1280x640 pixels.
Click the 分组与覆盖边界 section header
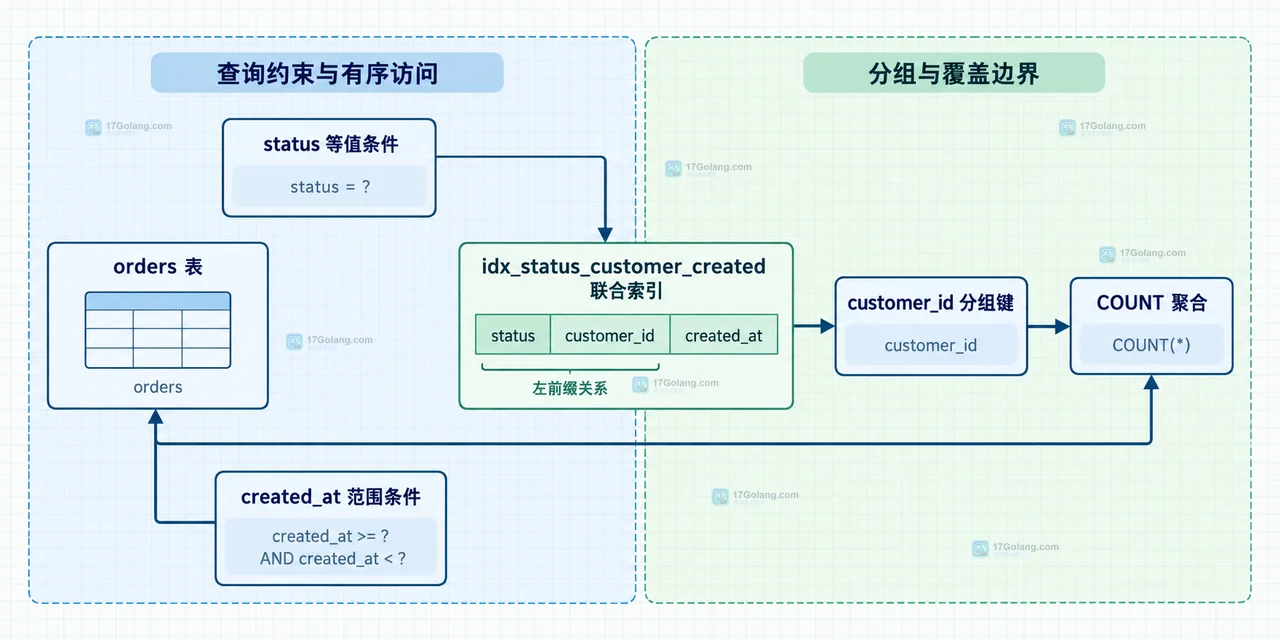coord(954,73)
